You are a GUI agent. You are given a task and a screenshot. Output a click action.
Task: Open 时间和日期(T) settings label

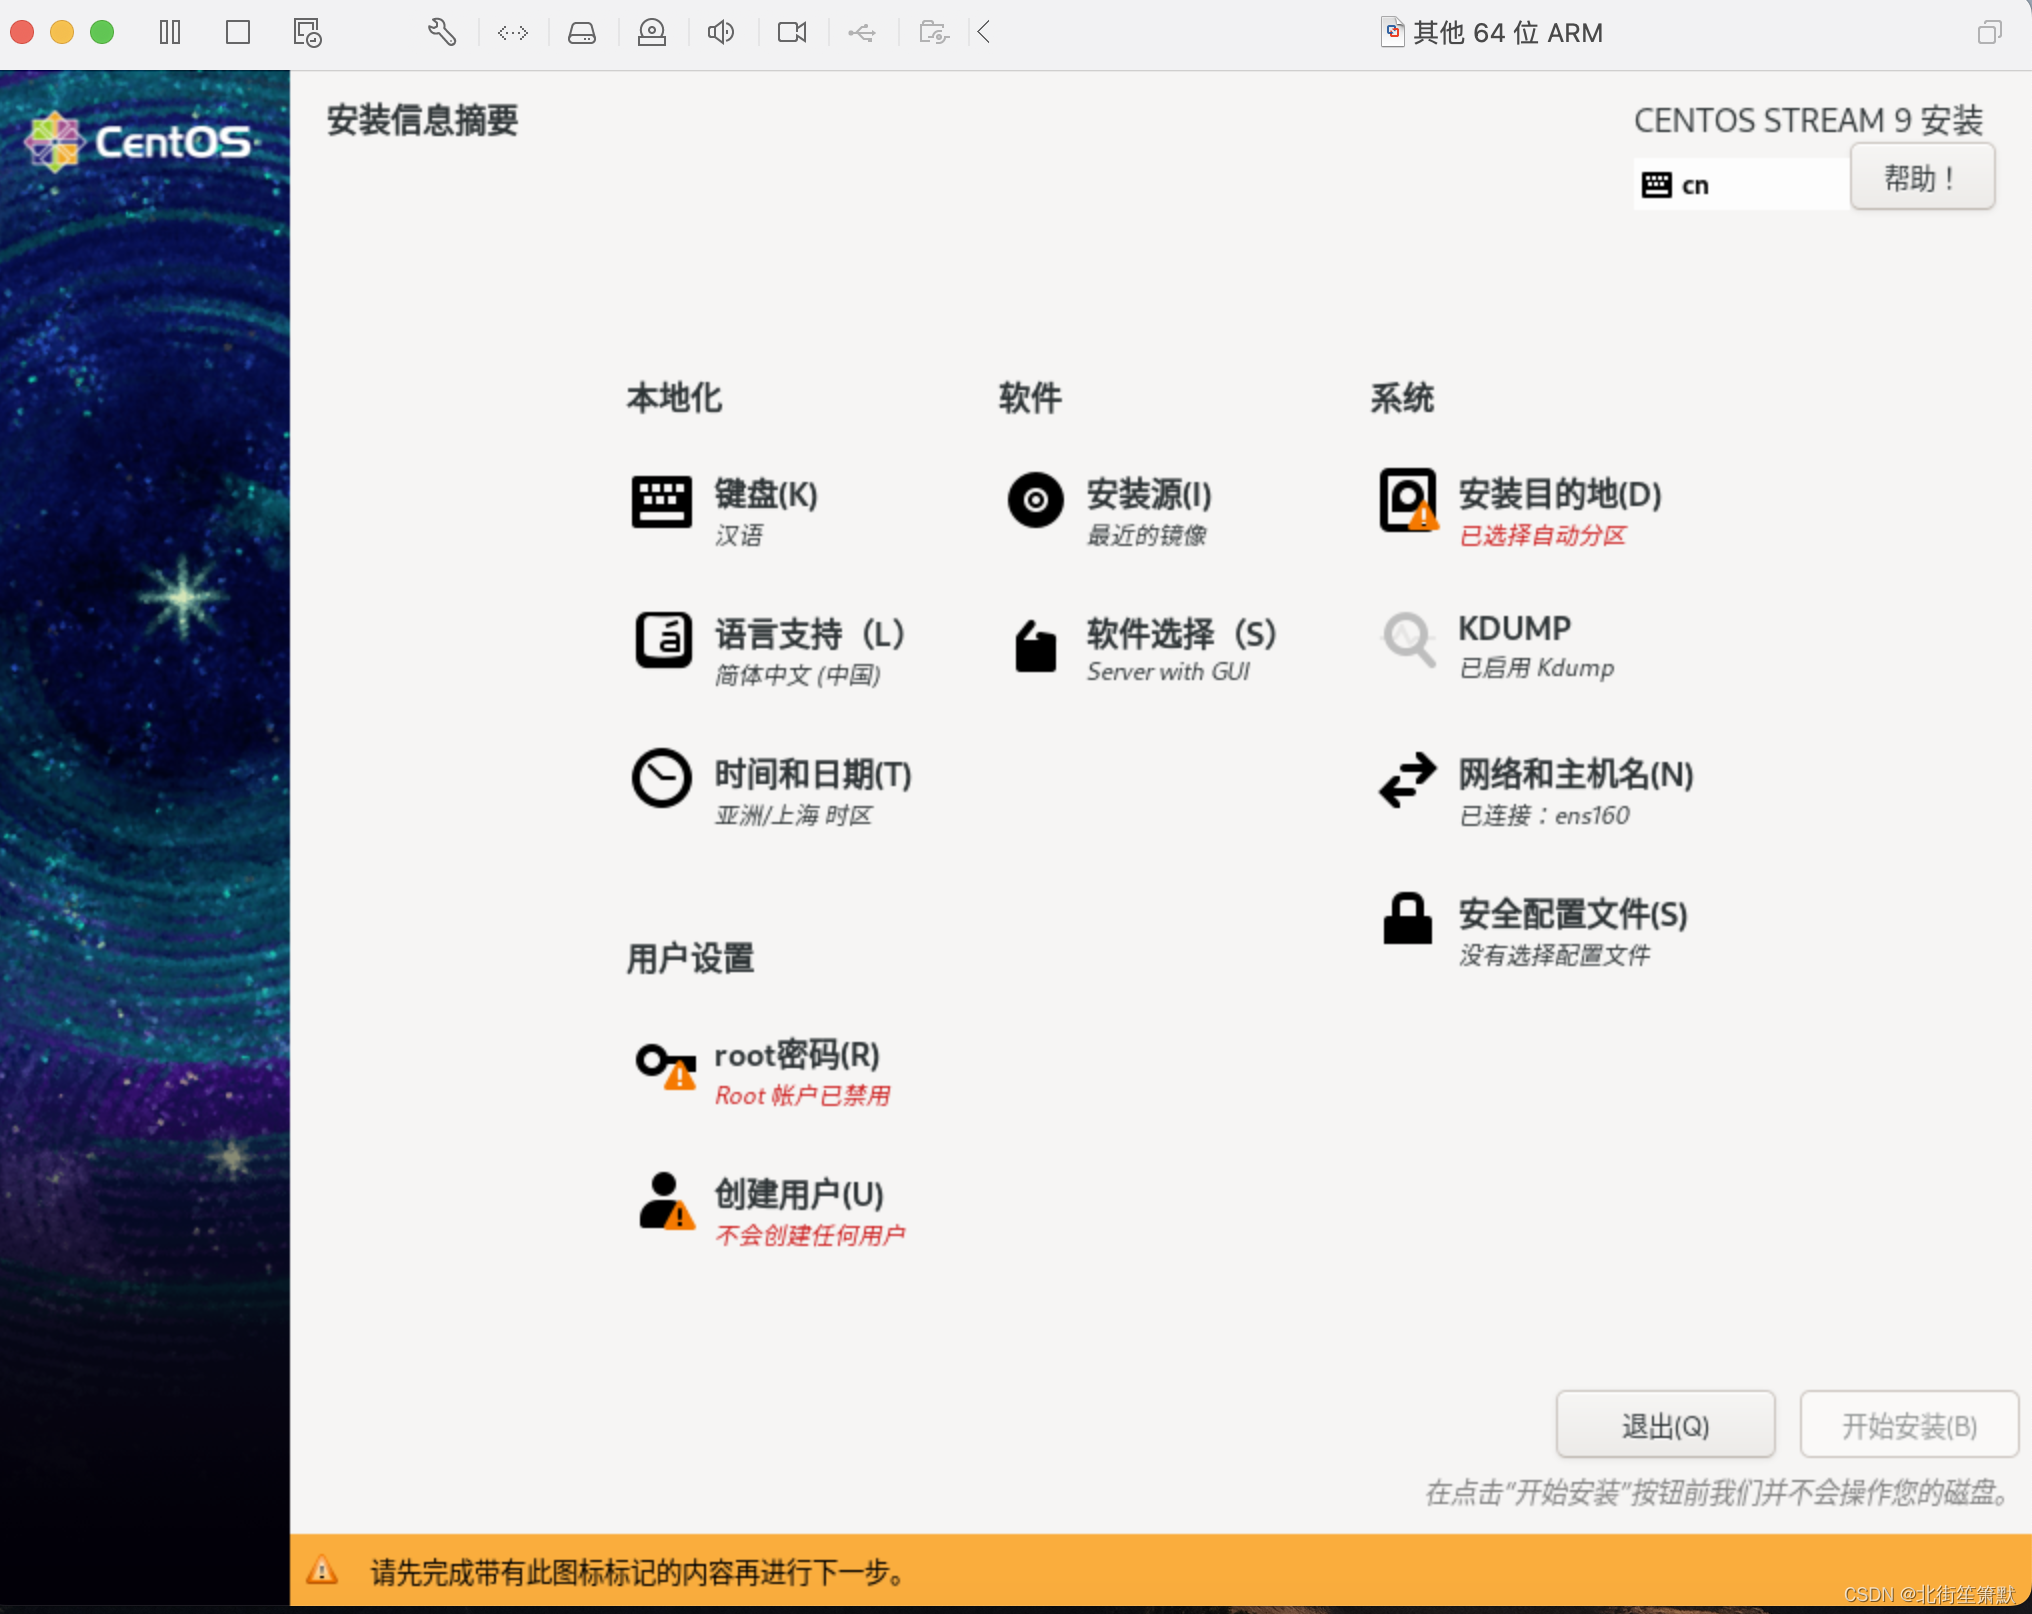coord(813,774)
